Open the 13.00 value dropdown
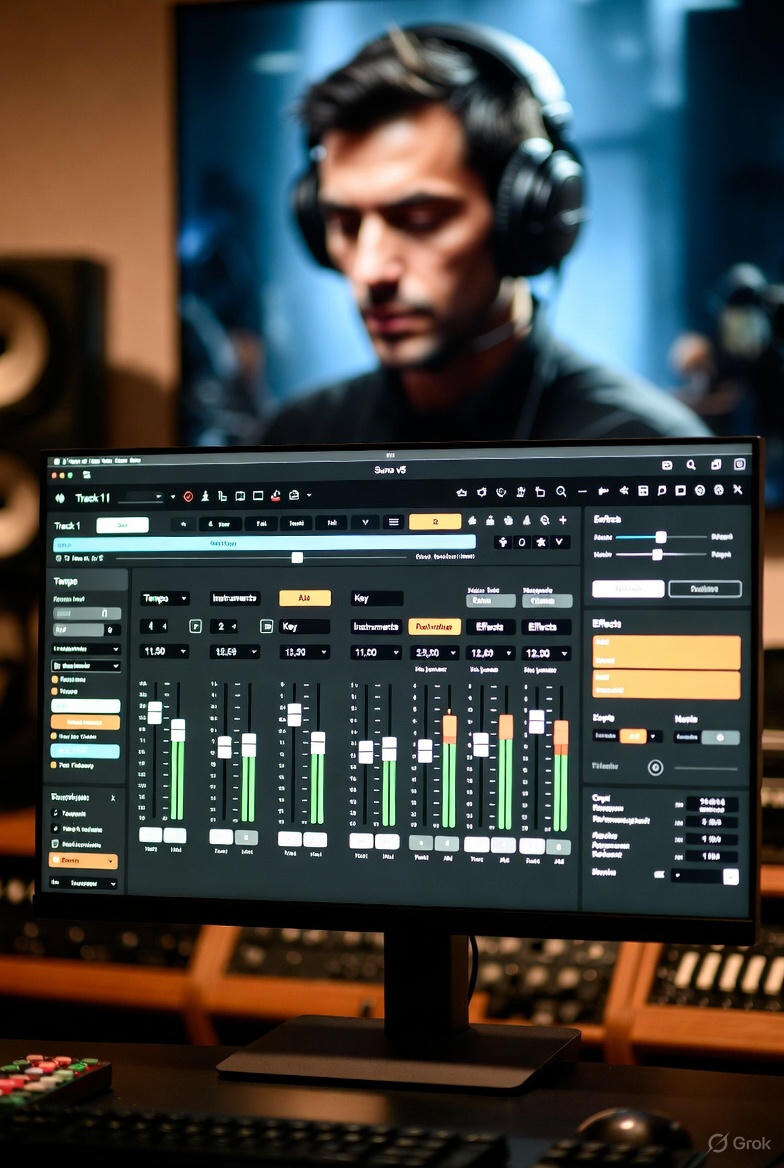 click(304, 653)
